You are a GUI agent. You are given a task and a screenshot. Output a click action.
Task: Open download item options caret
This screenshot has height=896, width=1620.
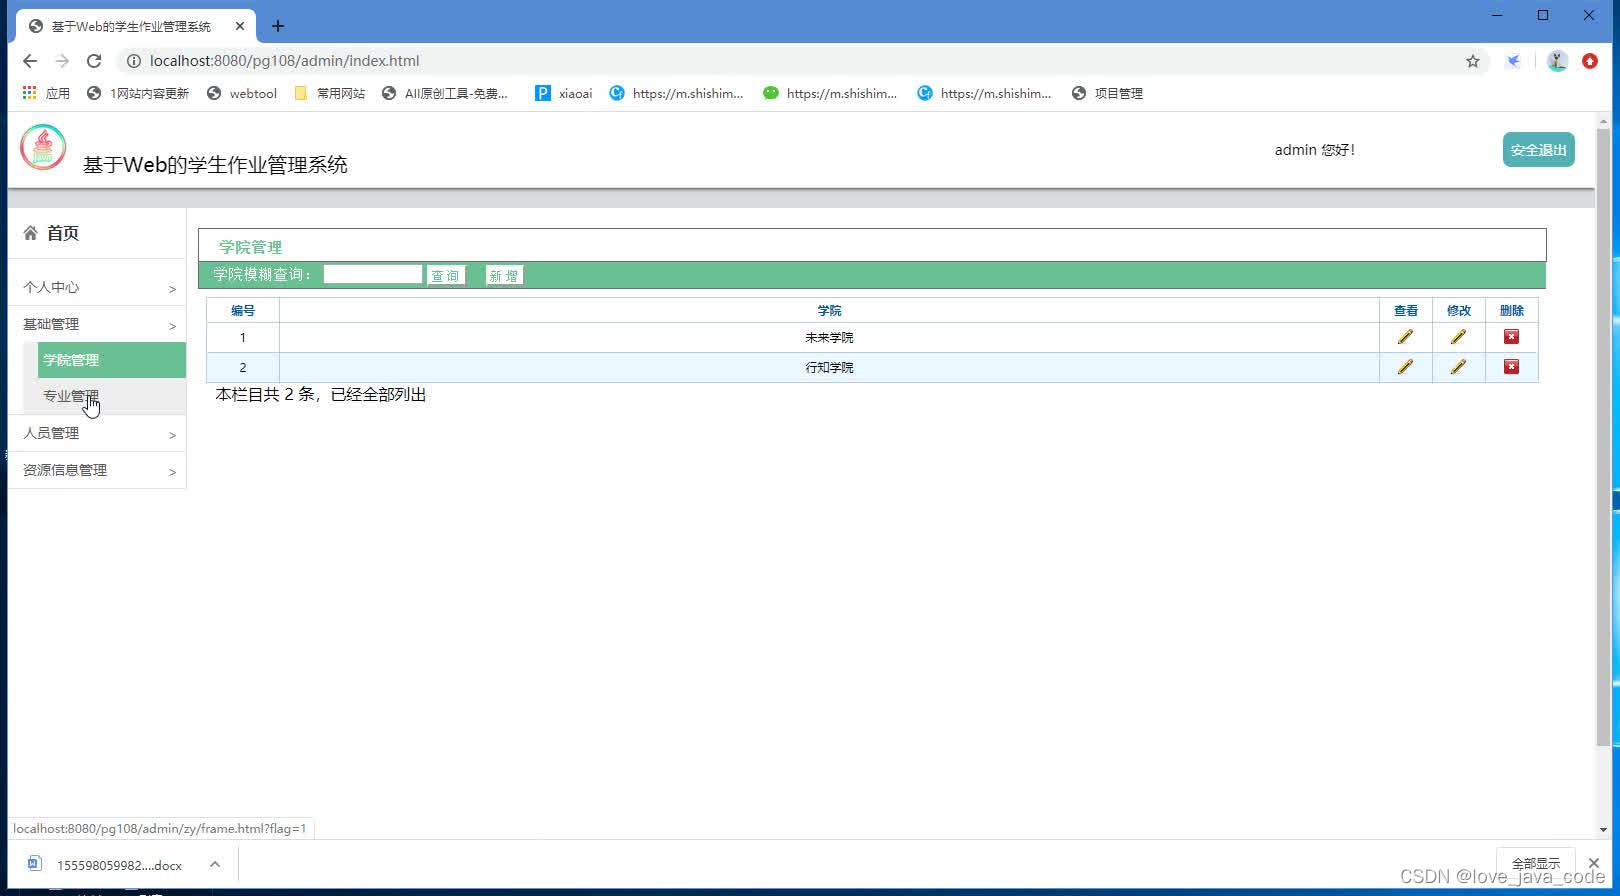coord(215,865)
